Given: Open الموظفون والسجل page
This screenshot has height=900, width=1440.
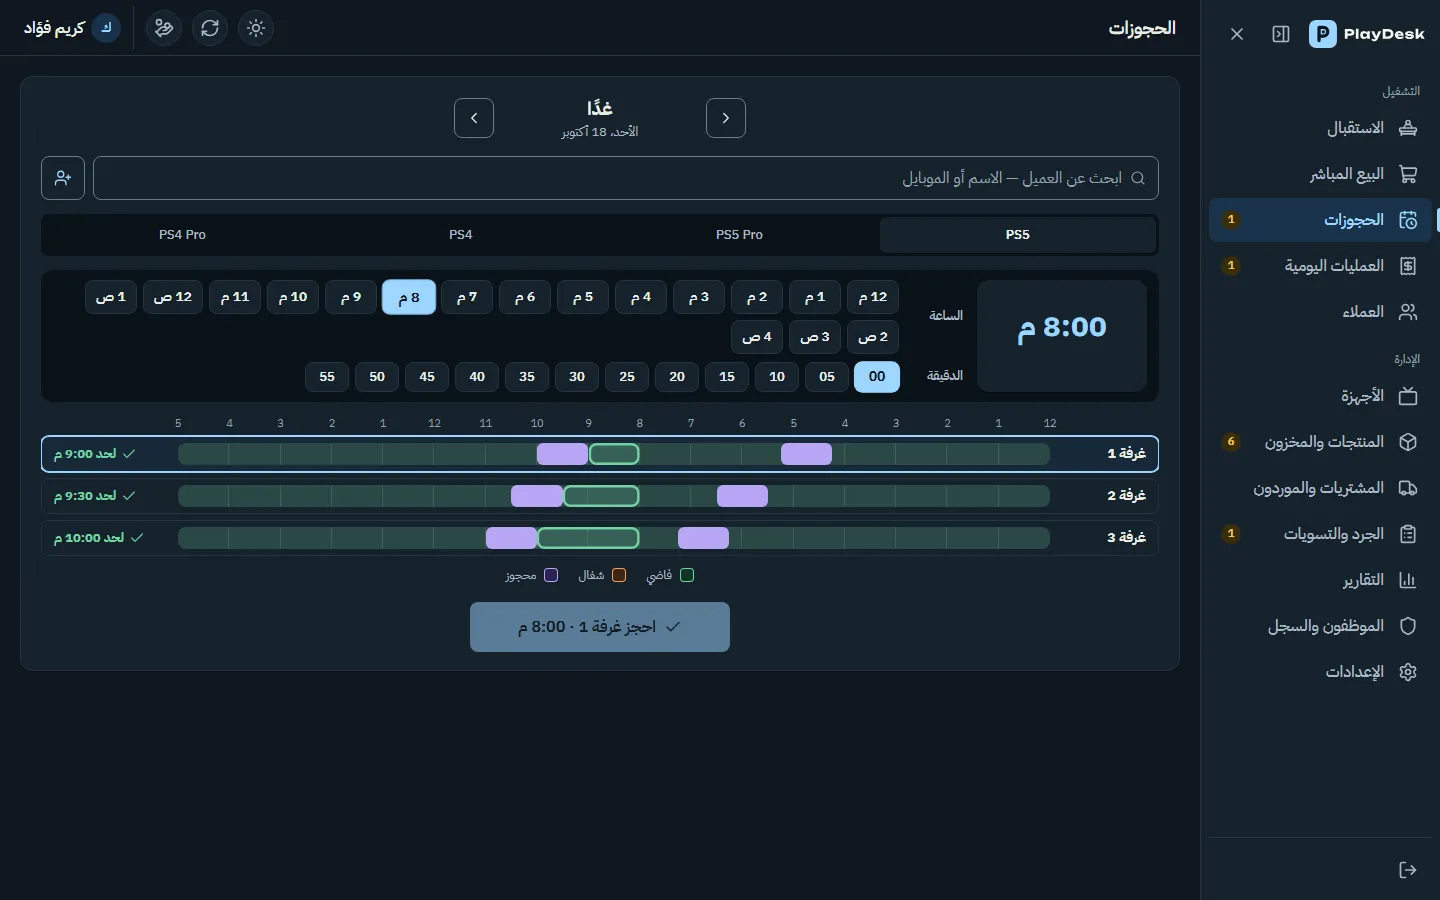Looking at the screenshot, I should [1320, 626].
